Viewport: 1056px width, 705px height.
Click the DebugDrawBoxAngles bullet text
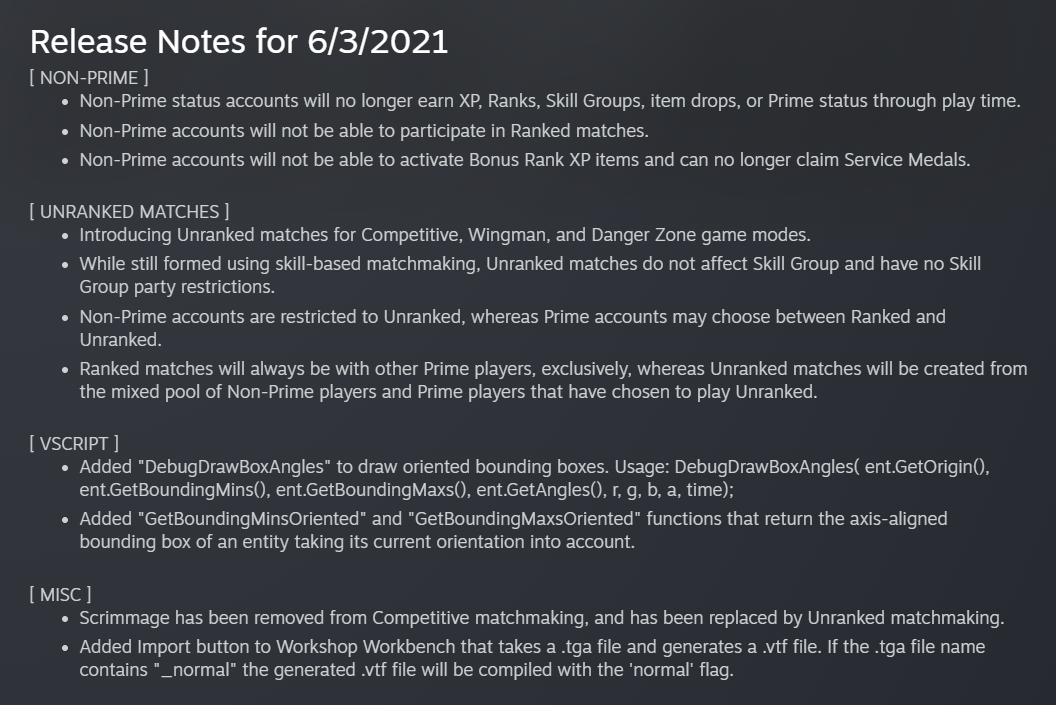coord(534,478)
